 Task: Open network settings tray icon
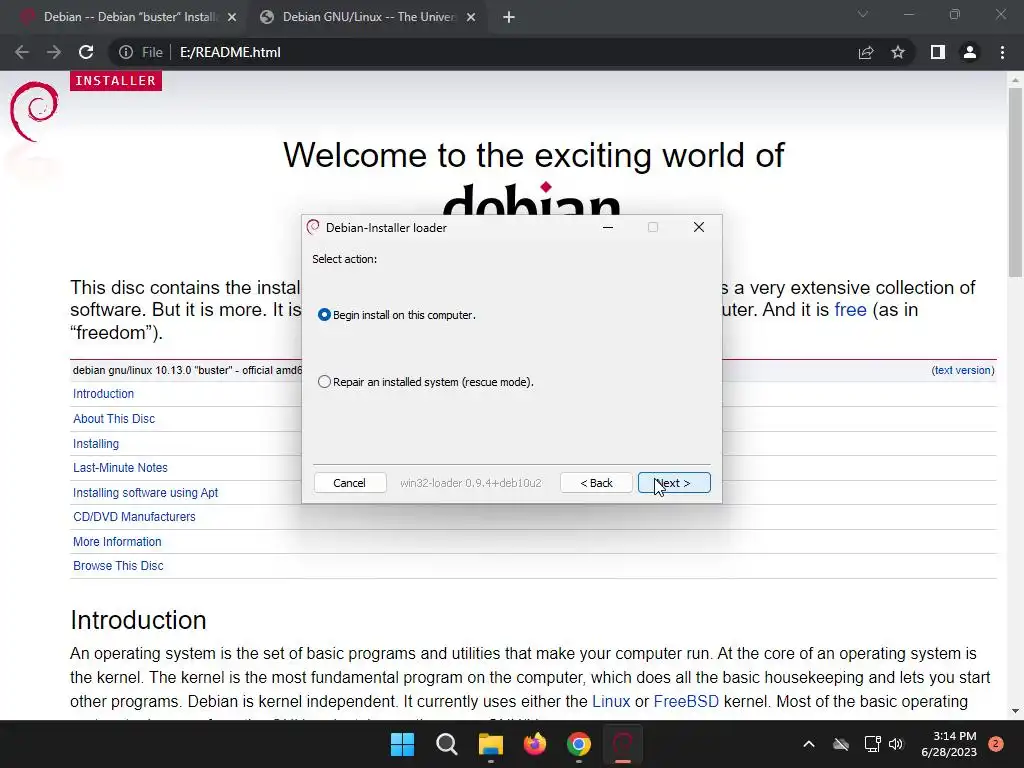pyautogui.click(x=872, y=744)
